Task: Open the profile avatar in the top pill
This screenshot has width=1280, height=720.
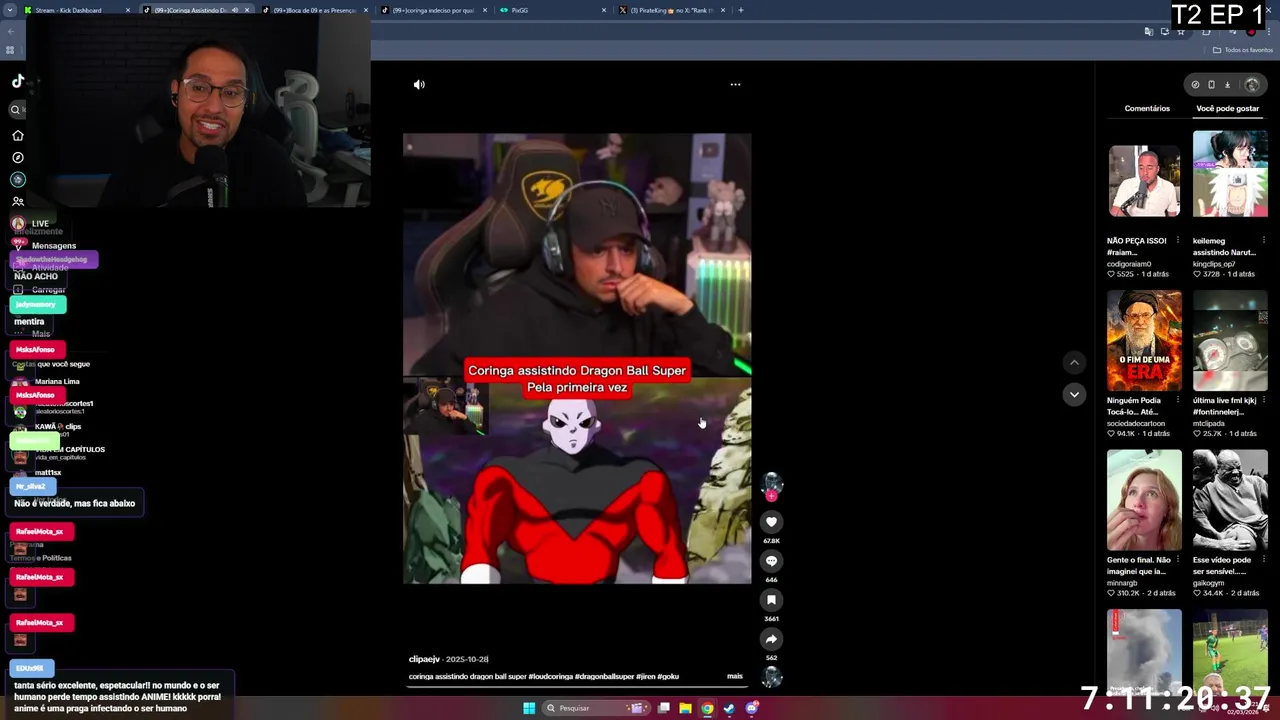Action: [x=1251, y=85]
